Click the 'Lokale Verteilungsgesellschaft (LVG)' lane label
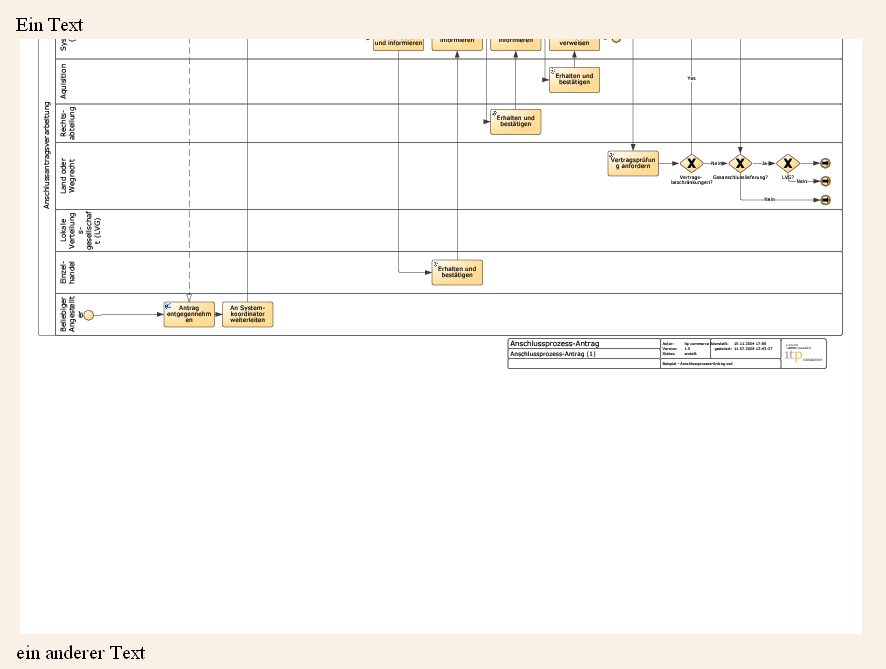 (80, 231)
